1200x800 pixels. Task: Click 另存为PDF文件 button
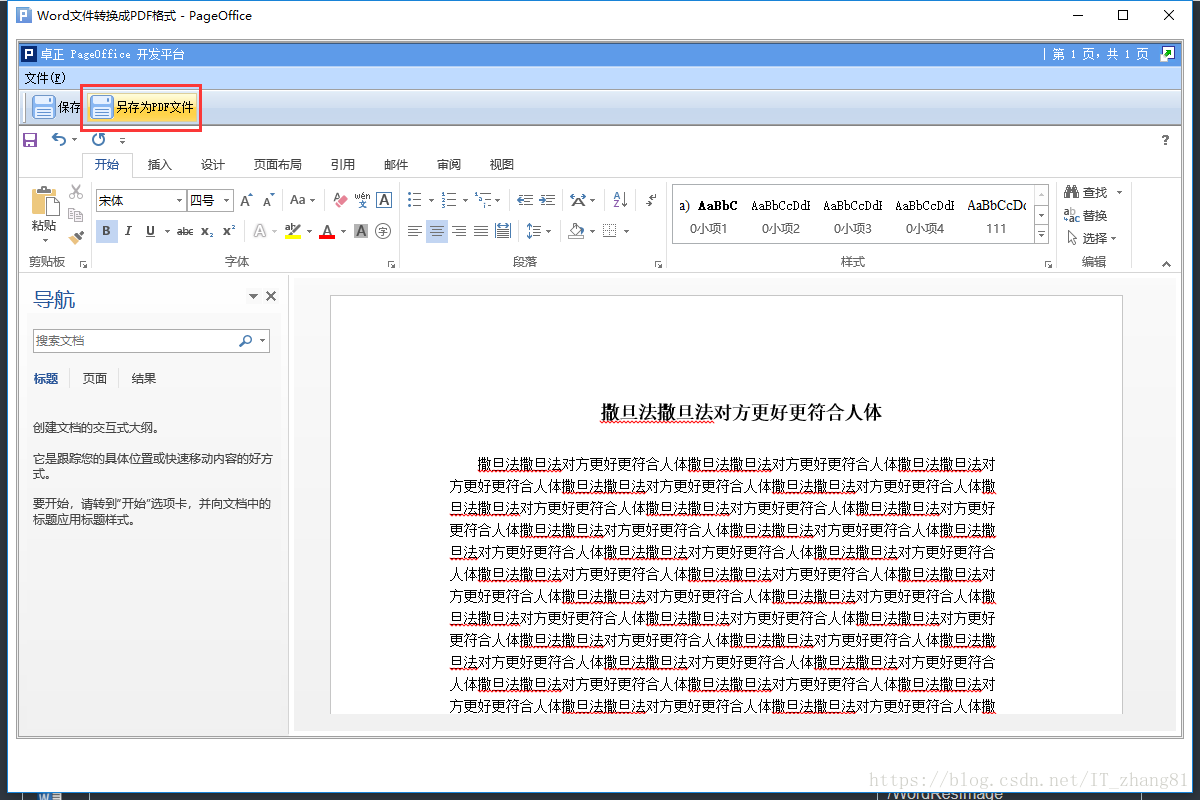click(x=142, y=107)
